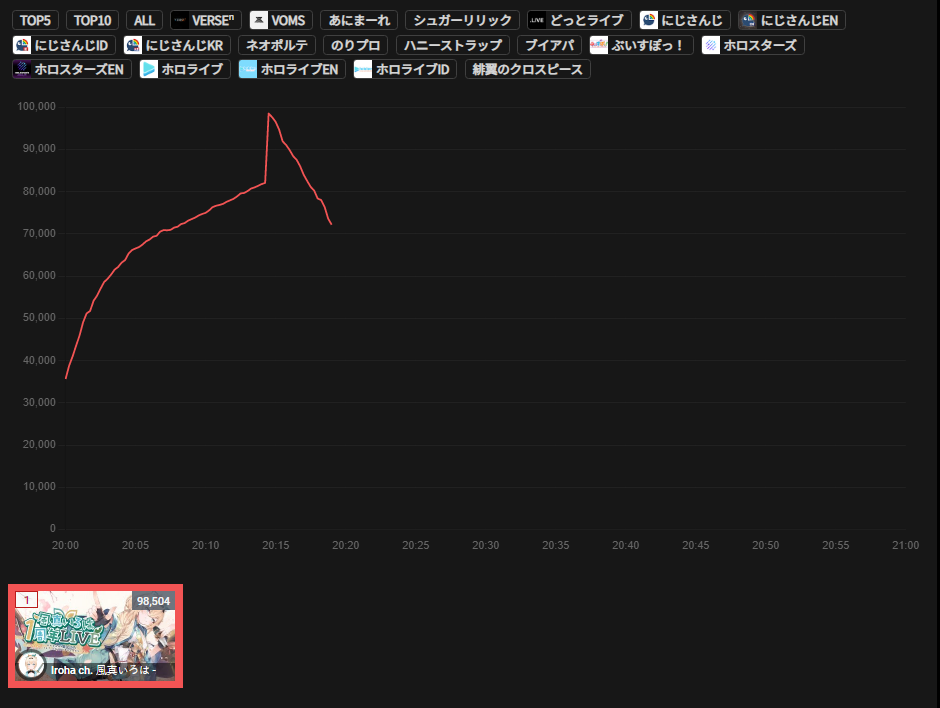940x708 pixels.
Task: Click the VERSEn group logo icon
Action: (180, 20)
